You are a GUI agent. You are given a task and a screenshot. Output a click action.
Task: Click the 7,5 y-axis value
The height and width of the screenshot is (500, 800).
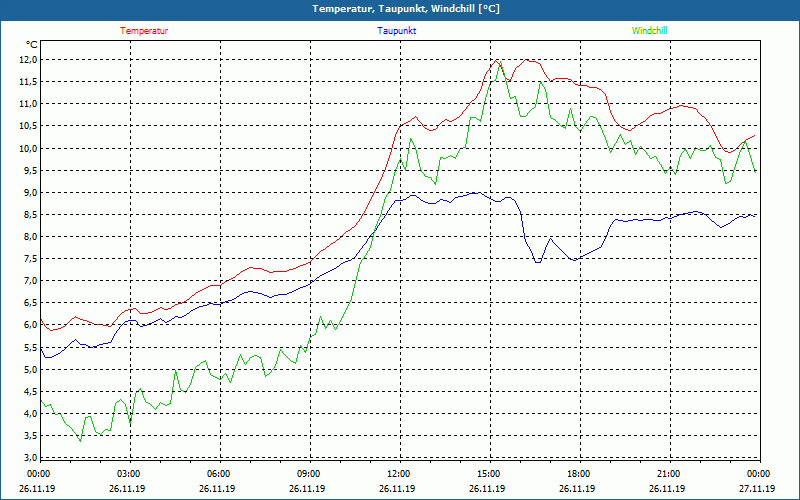tap(31, 259)
